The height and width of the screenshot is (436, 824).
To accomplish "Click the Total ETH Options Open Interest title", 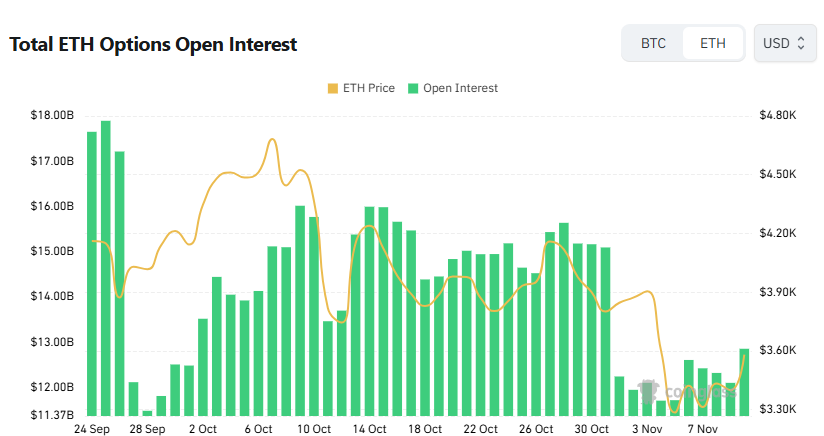I will 153,45.
